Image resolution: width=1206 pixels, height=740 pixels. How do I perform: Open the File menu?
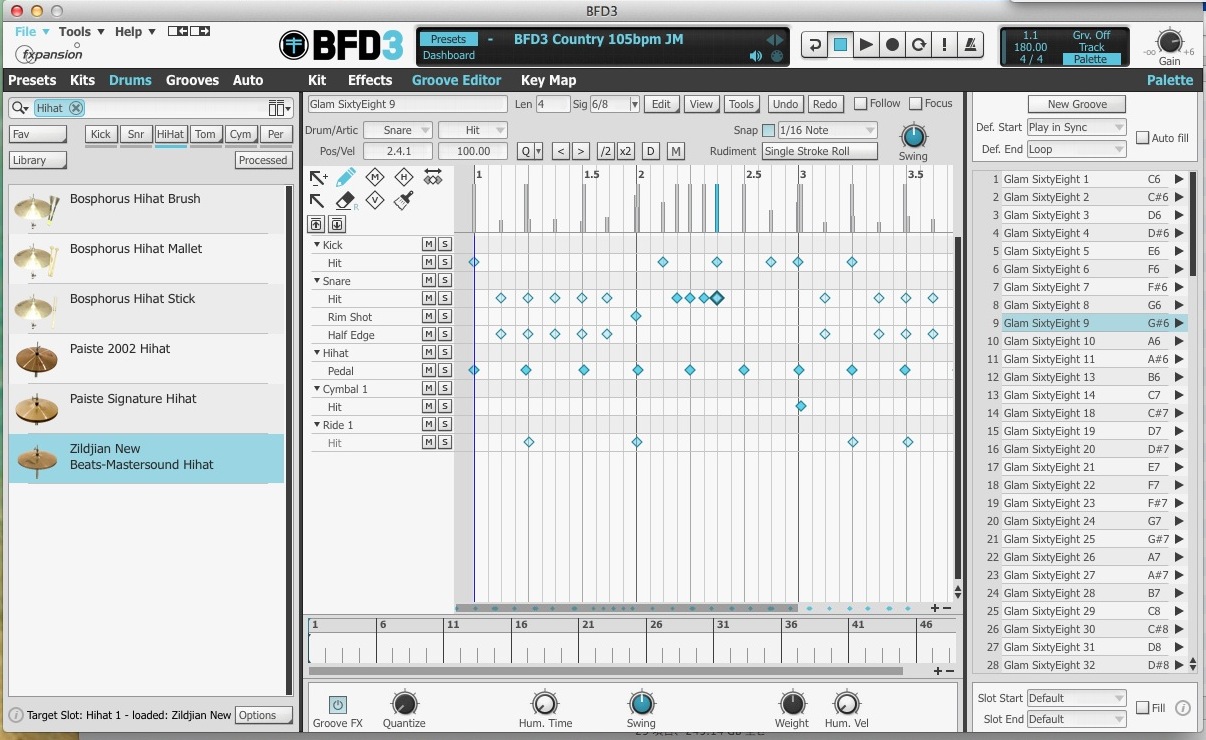coord(30,32)
